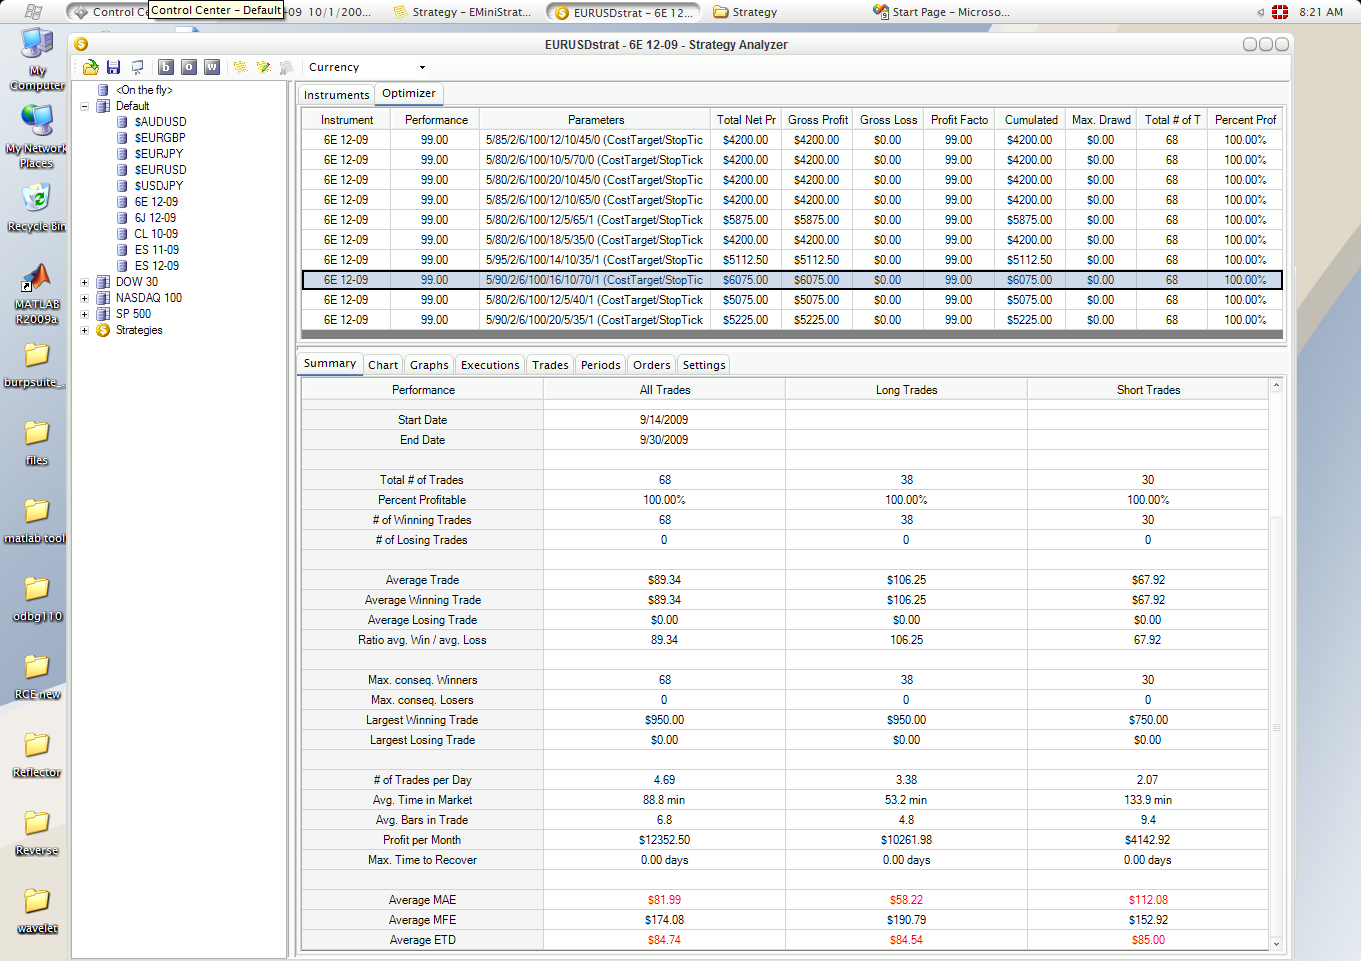Switch to the Optimizer tab
1361x961 pixels.
409,93
